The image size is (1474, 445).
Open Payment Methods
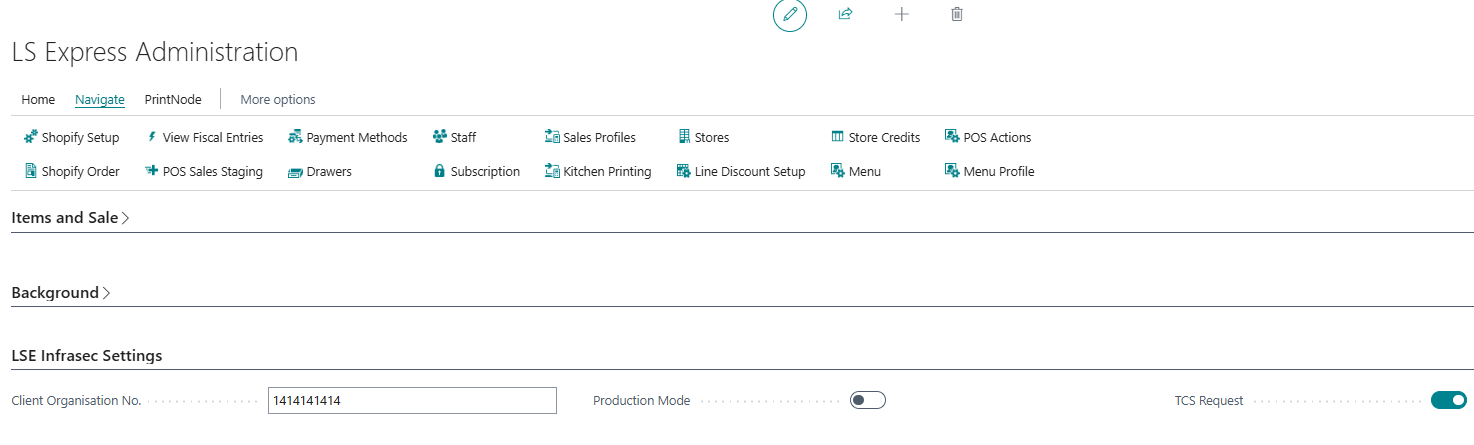point(347,138)
